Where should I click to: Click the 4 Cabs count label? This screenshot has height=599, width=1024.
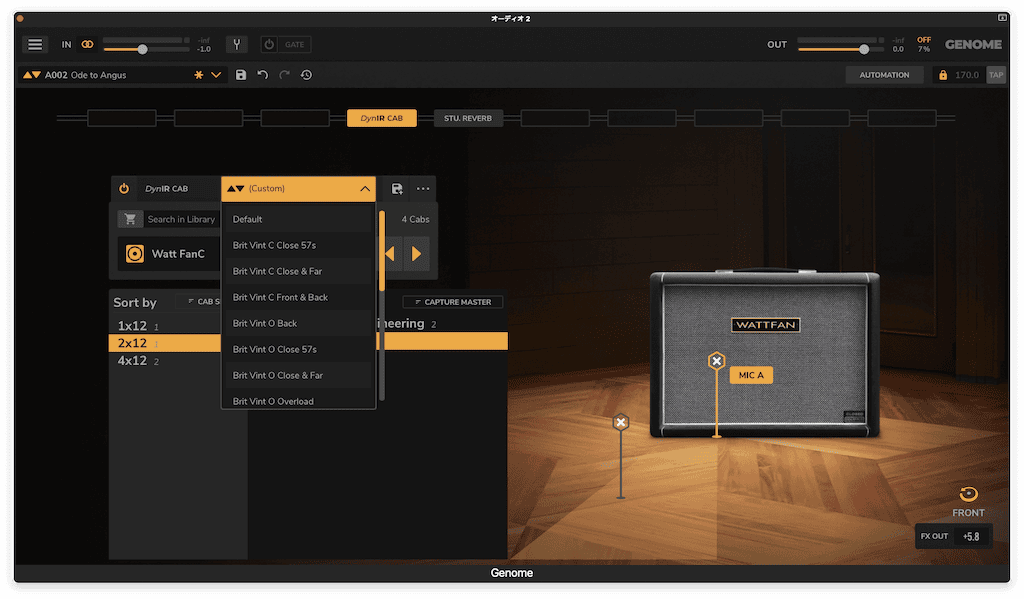click(x=415, y=219)
